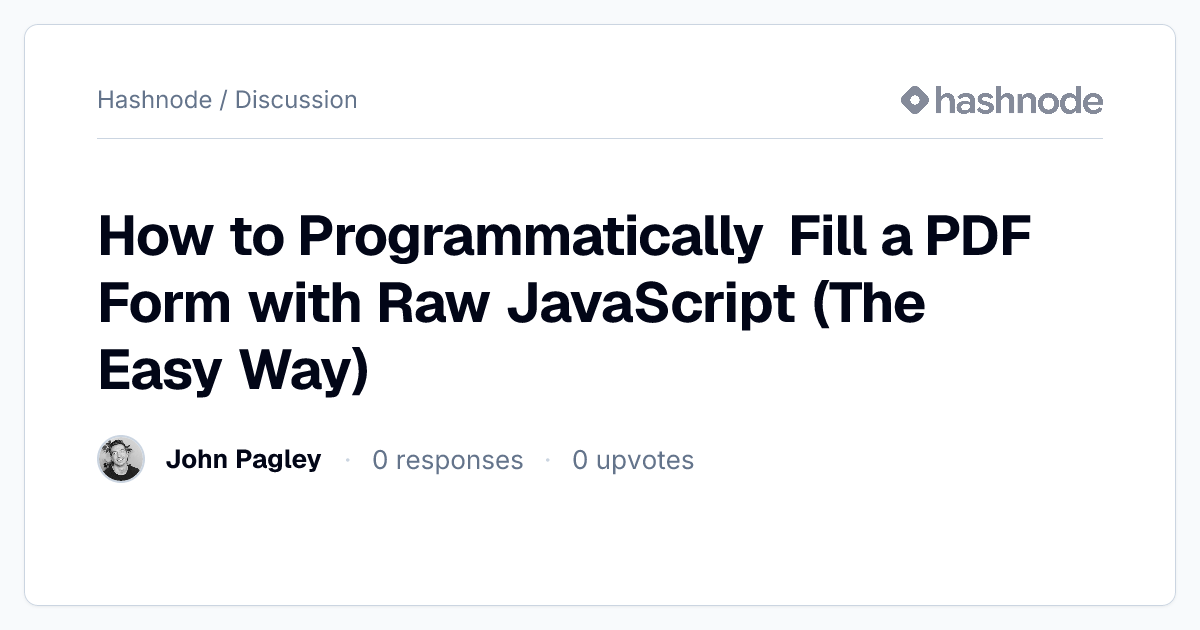
Task: Click the dot separator before "0 upvotes"
Action: [x=548, y=460]
